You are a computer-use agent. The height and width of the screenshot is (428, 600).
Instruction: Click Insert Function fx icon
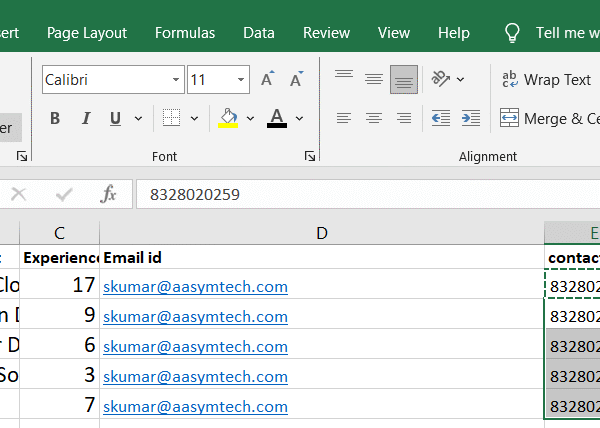coord(109,194)
